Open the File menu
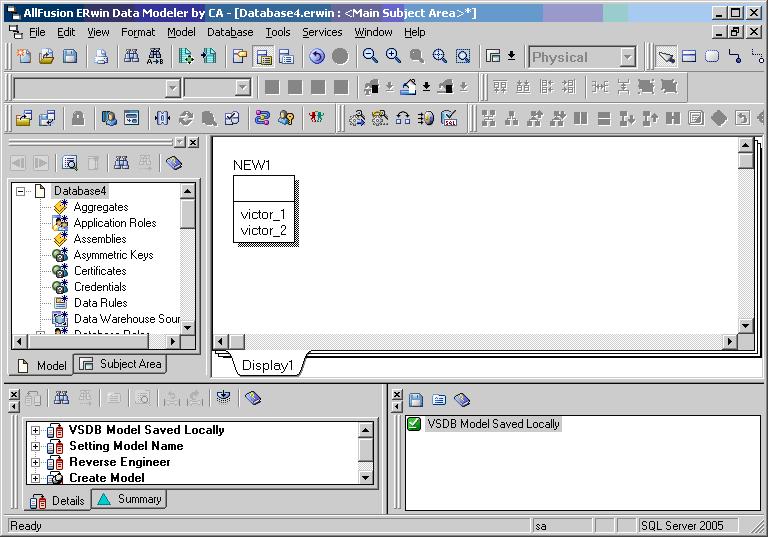The height and width of the screenshot is (537, 768). (37, 32)
